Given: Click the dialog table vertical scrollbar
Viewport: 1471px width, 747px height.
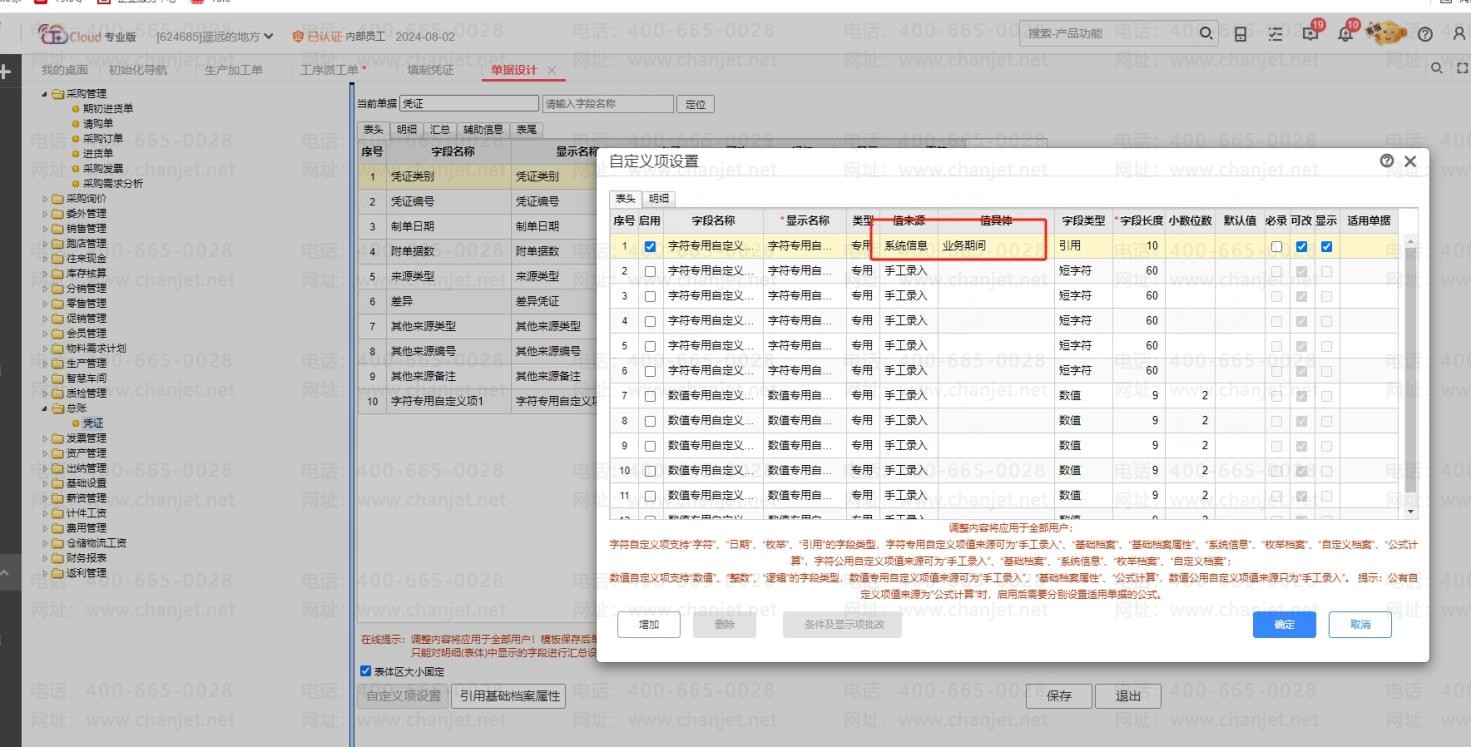Looking at the screenshot, I should (1410, 370).
